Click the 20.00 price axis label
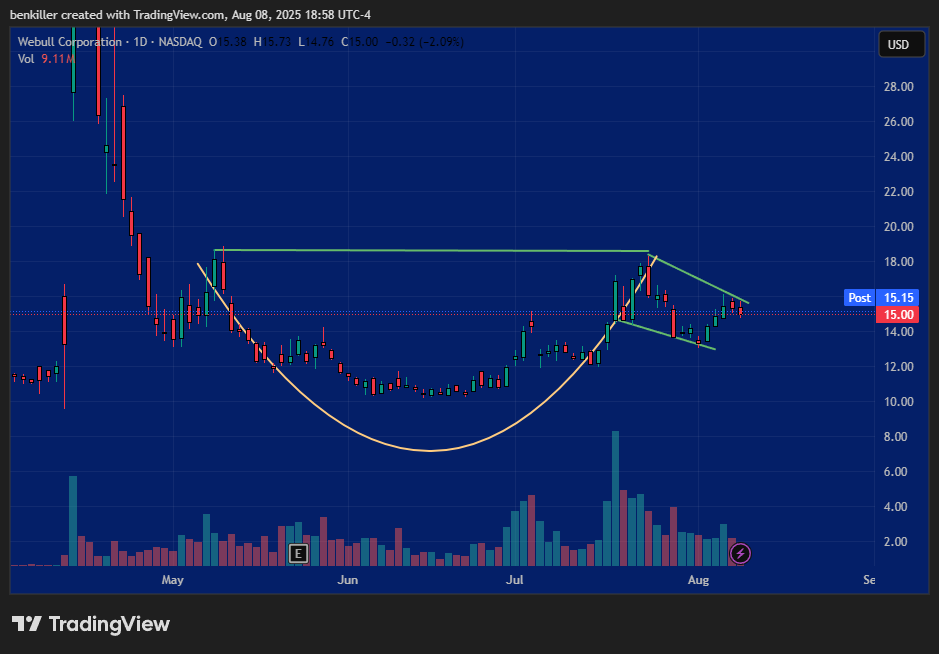This screenshot has width=939, height=654. pos(898,226)
